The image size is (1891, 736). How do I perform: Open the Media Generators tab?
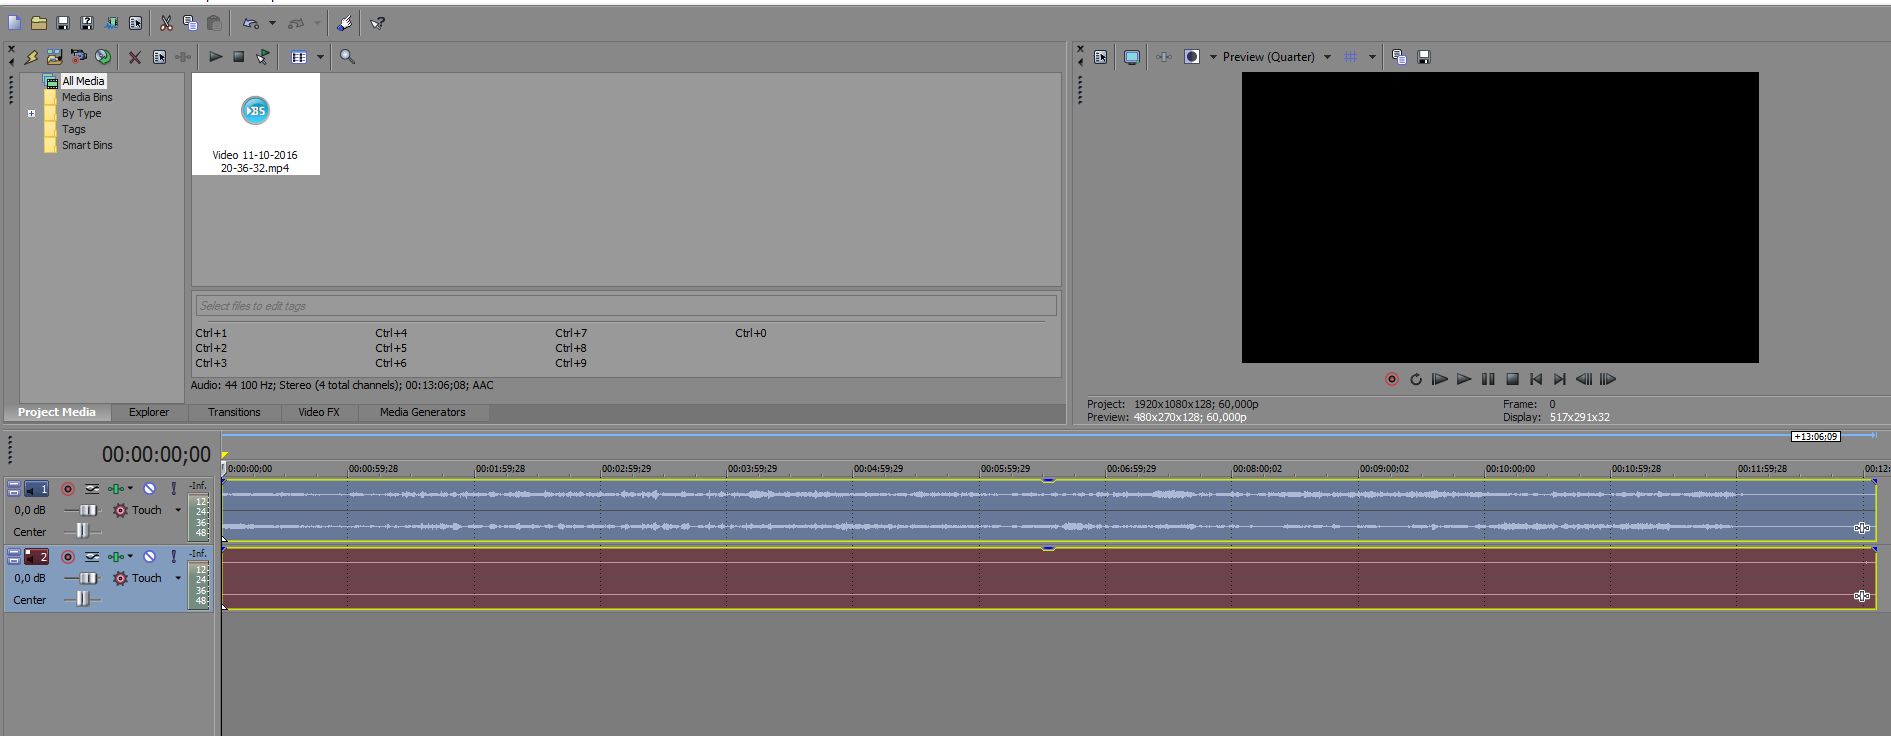pos(422,412)
